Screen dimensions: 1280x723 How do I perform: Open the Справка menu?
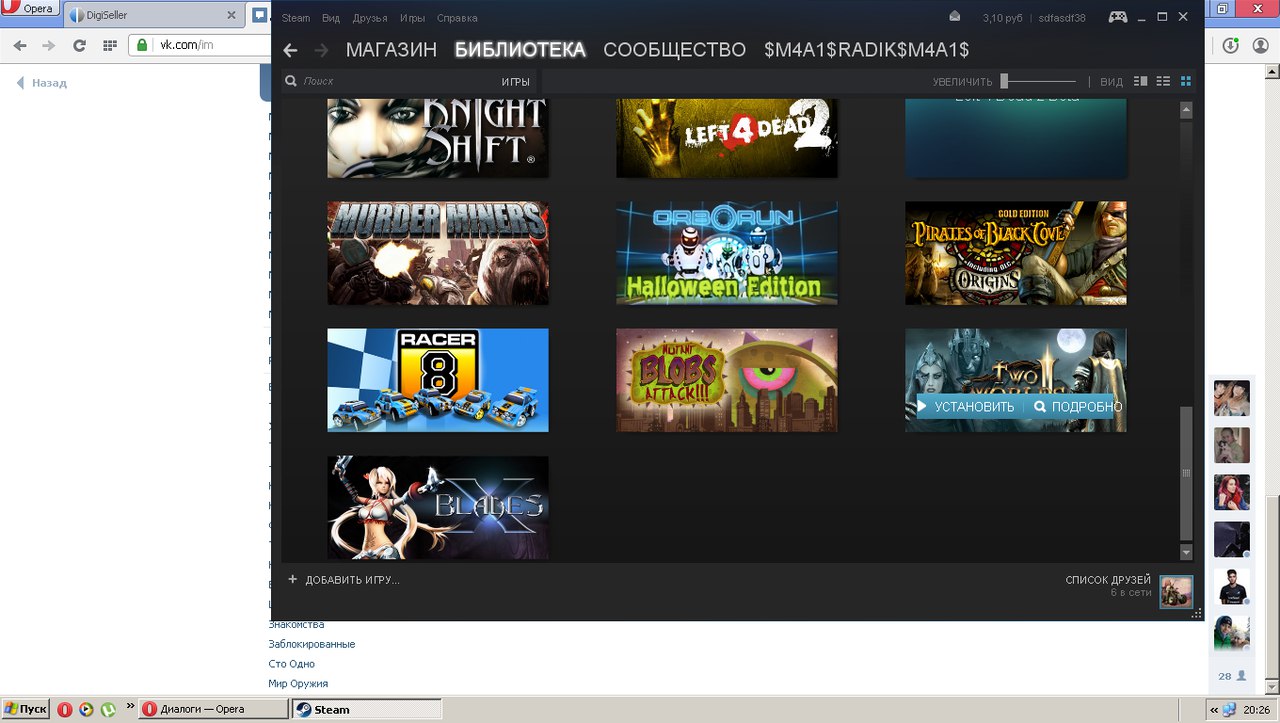(457, 18)
